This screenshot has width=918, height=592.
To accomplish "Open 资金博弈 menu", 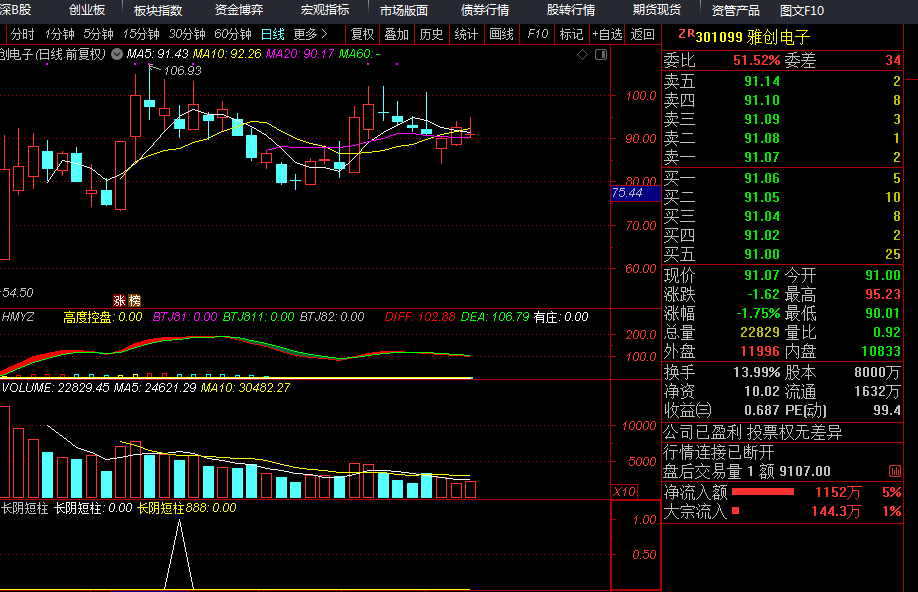I will [x=239, y=10].
